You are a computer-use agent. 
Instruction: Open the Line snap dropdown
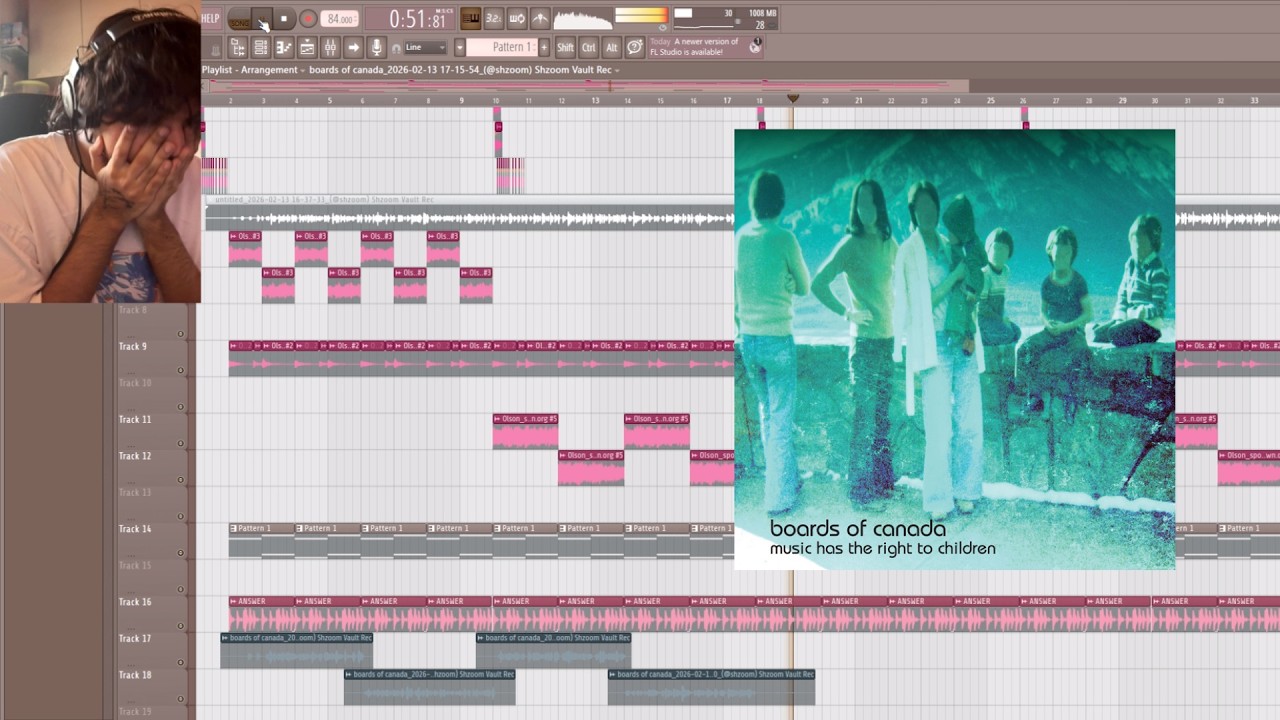pyautogui.click(x=426, y=47)
